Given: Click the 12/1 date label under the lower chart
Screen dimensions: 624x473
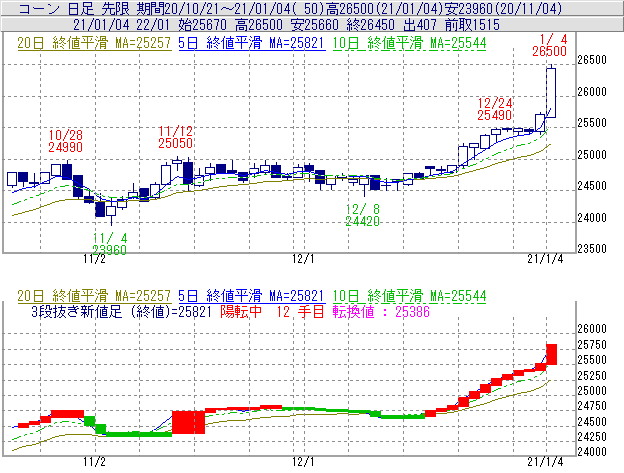Looking at the screenshot, I should (303, 461).
